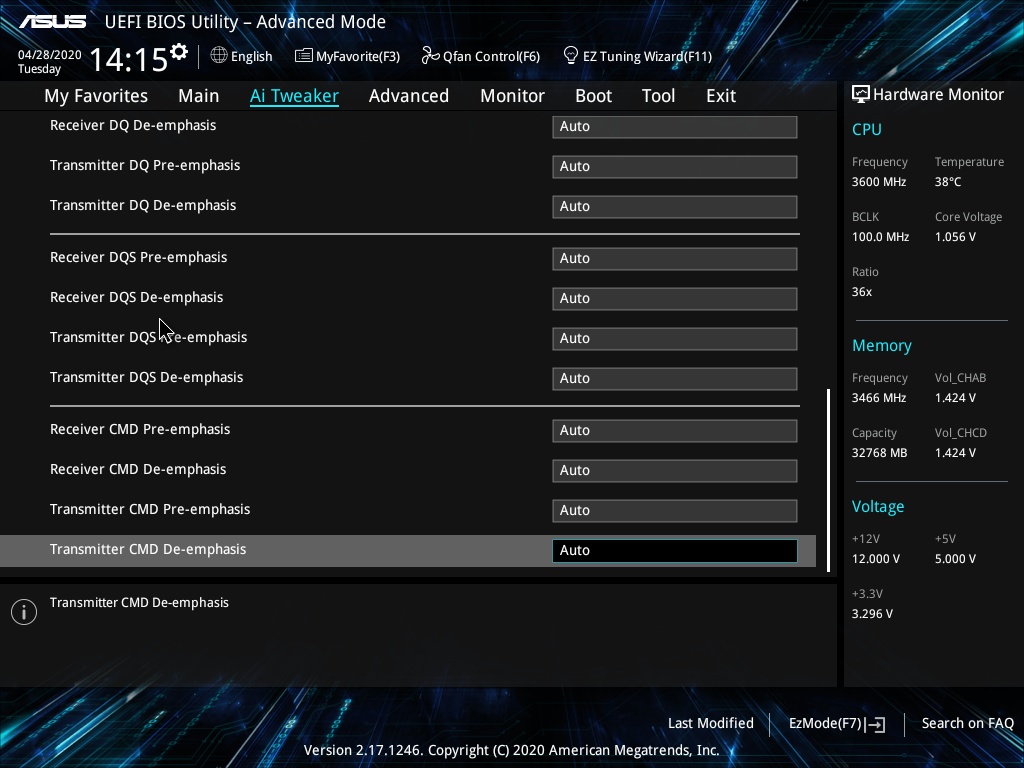Click MyFavorite(F3) button text
This screenshot has width=1024, height=768.
(358, 57)
